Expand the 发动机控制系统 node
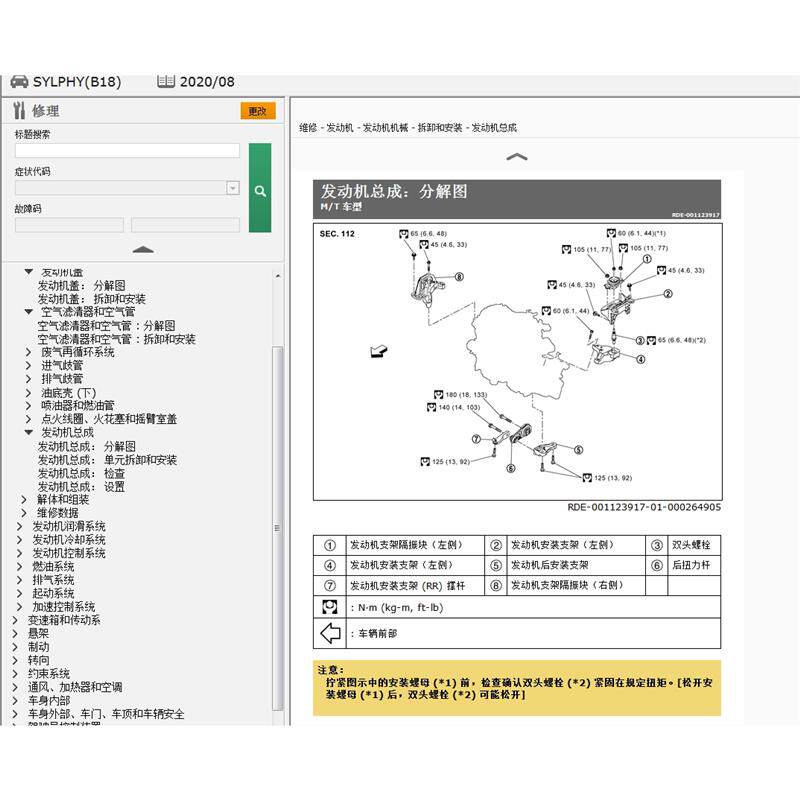 coord(19,553)
